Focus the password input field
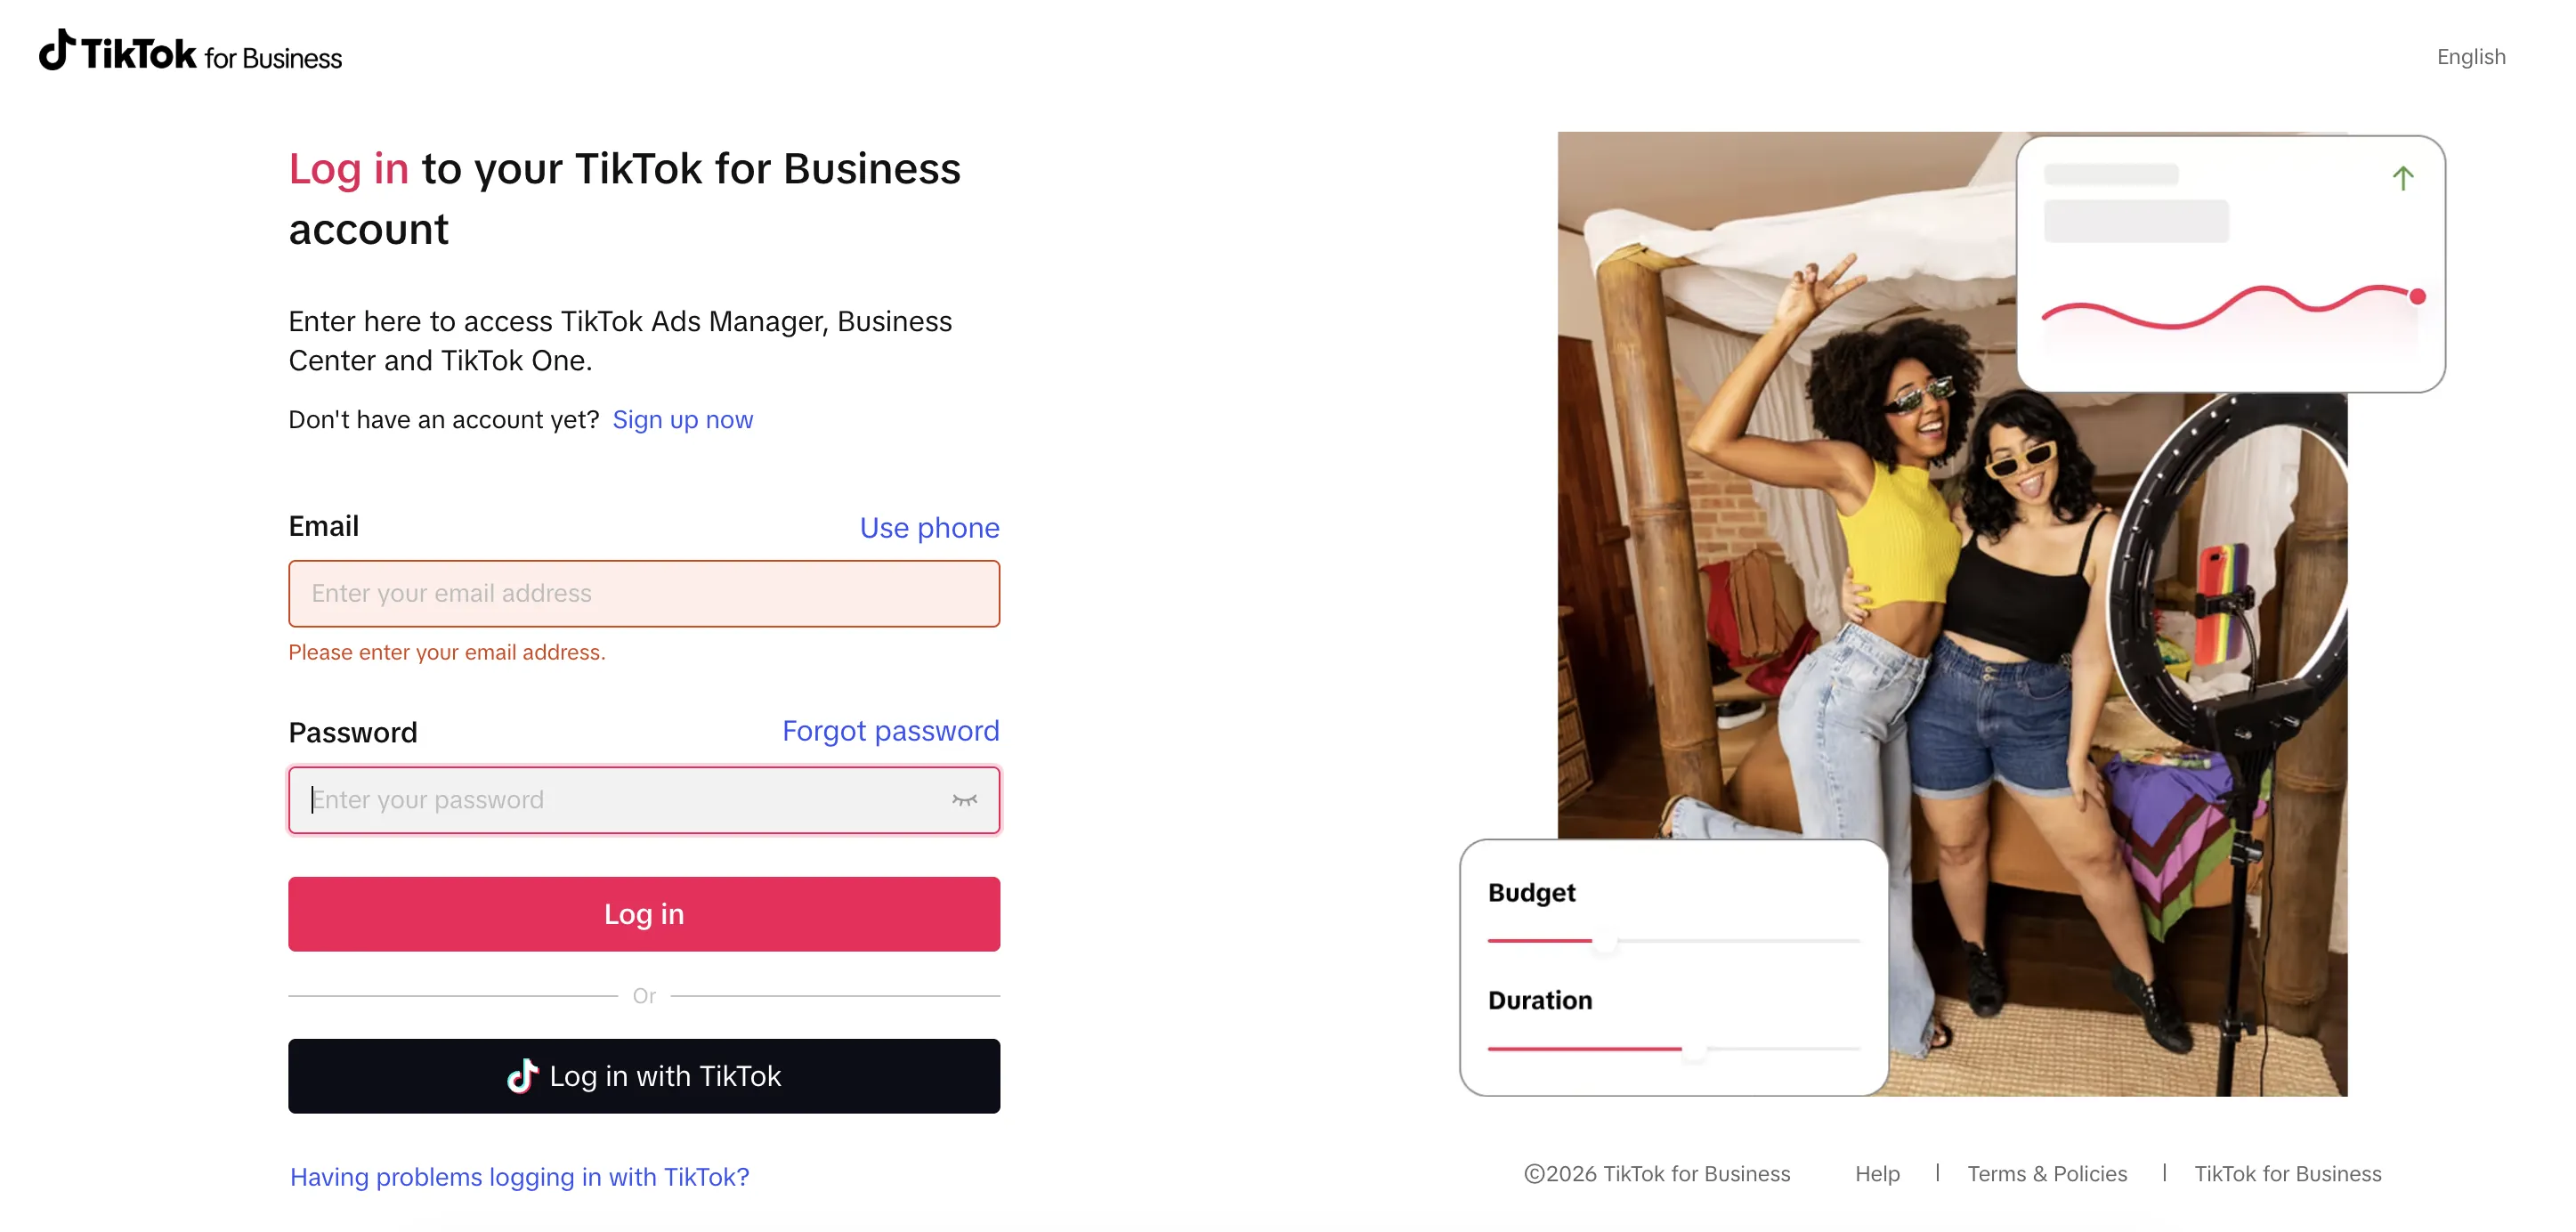Screen dimensions: 2576x1232 click(x=644, y=800)
